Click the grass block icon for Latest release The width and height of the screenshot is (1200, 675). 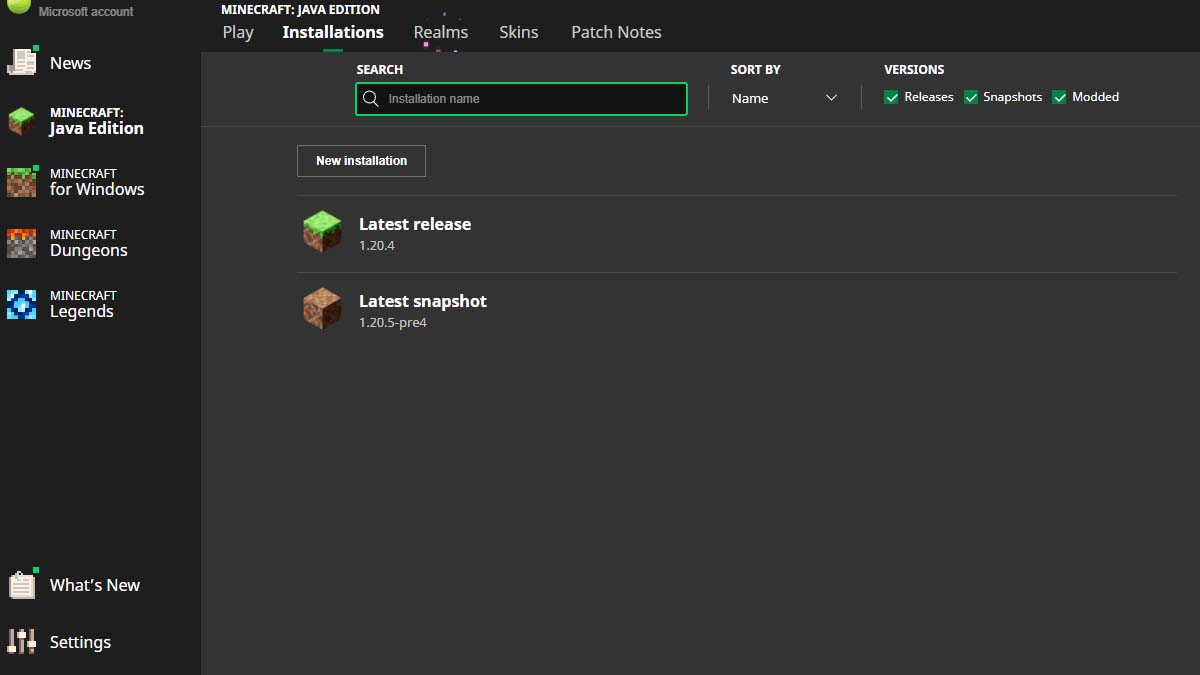coord(322,231)
